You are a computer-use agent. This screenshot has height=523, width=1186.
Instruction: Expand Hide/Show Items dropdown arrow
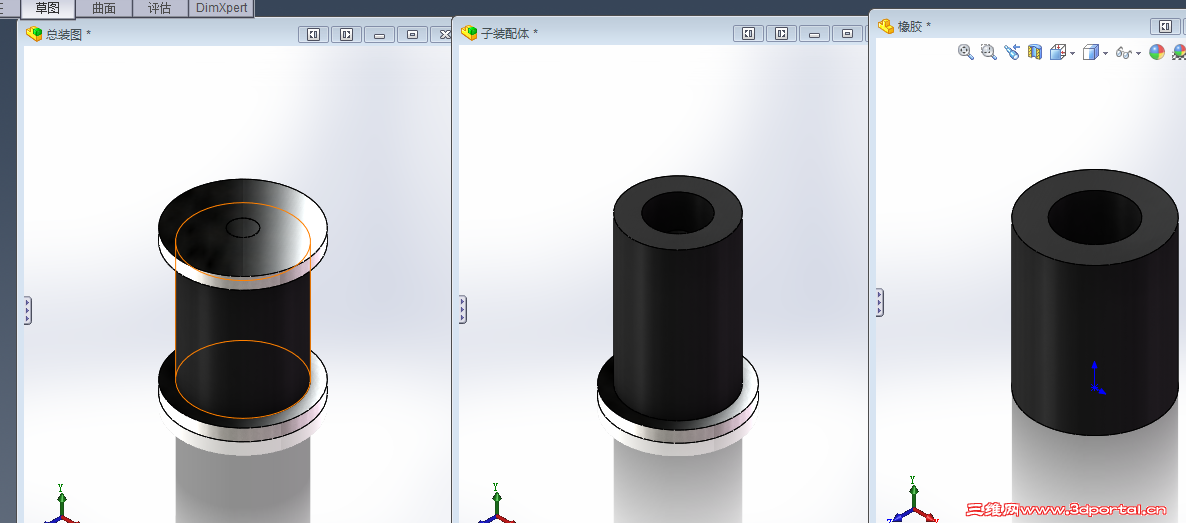[x=1138, y=54]
